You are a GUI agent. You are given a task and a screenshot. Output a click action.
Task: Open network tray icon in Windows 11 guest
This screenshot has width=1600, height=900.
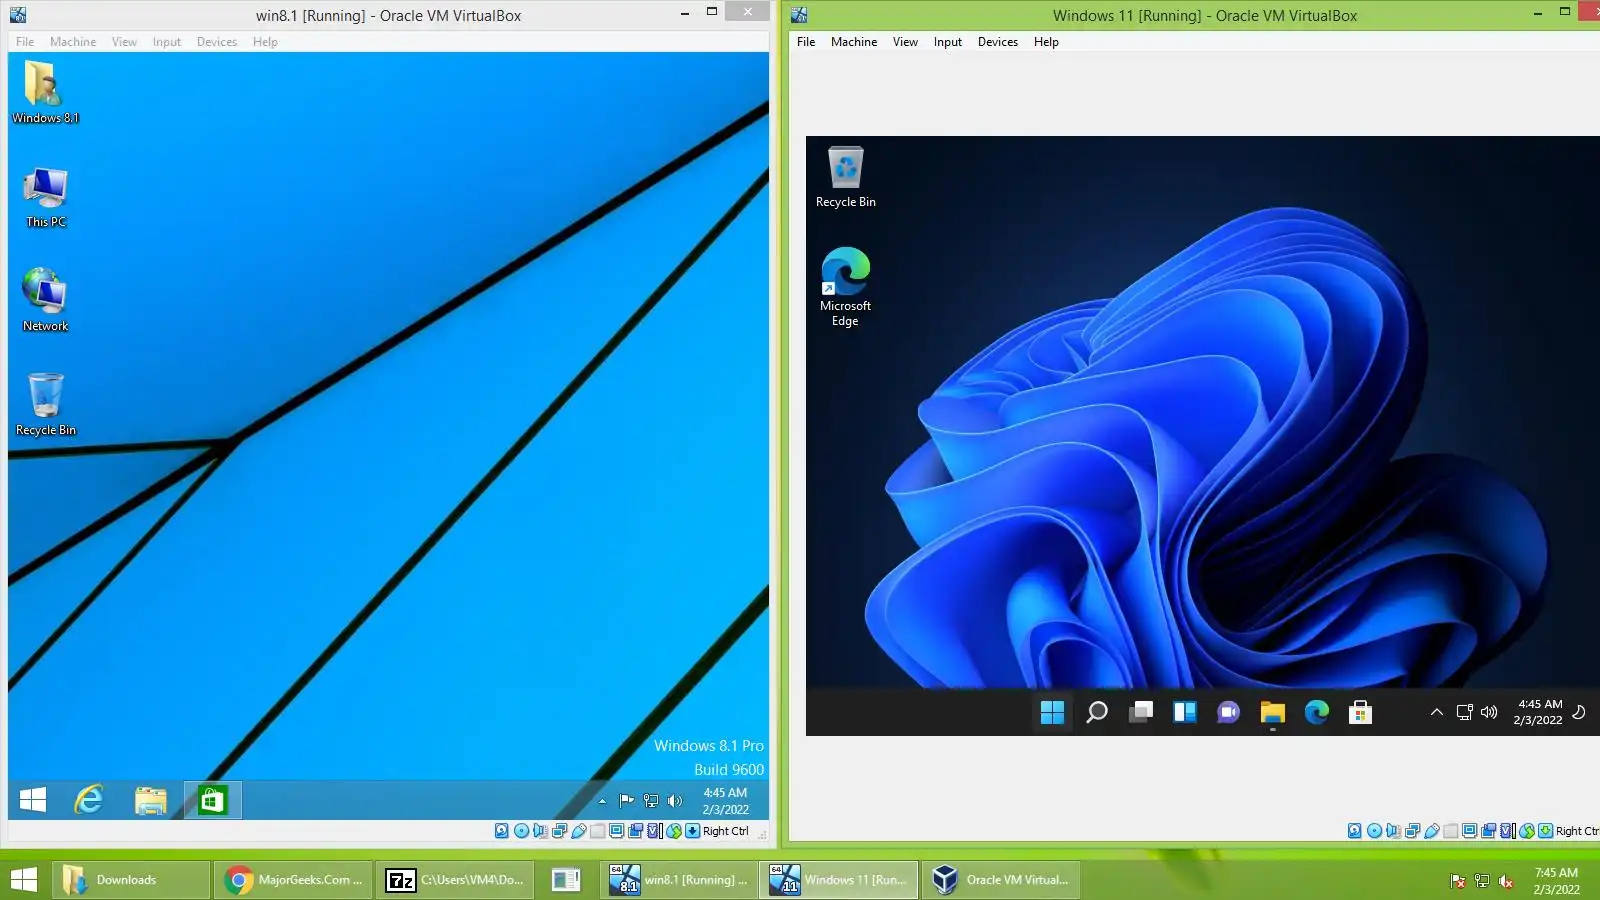[x=1465, y=712]
